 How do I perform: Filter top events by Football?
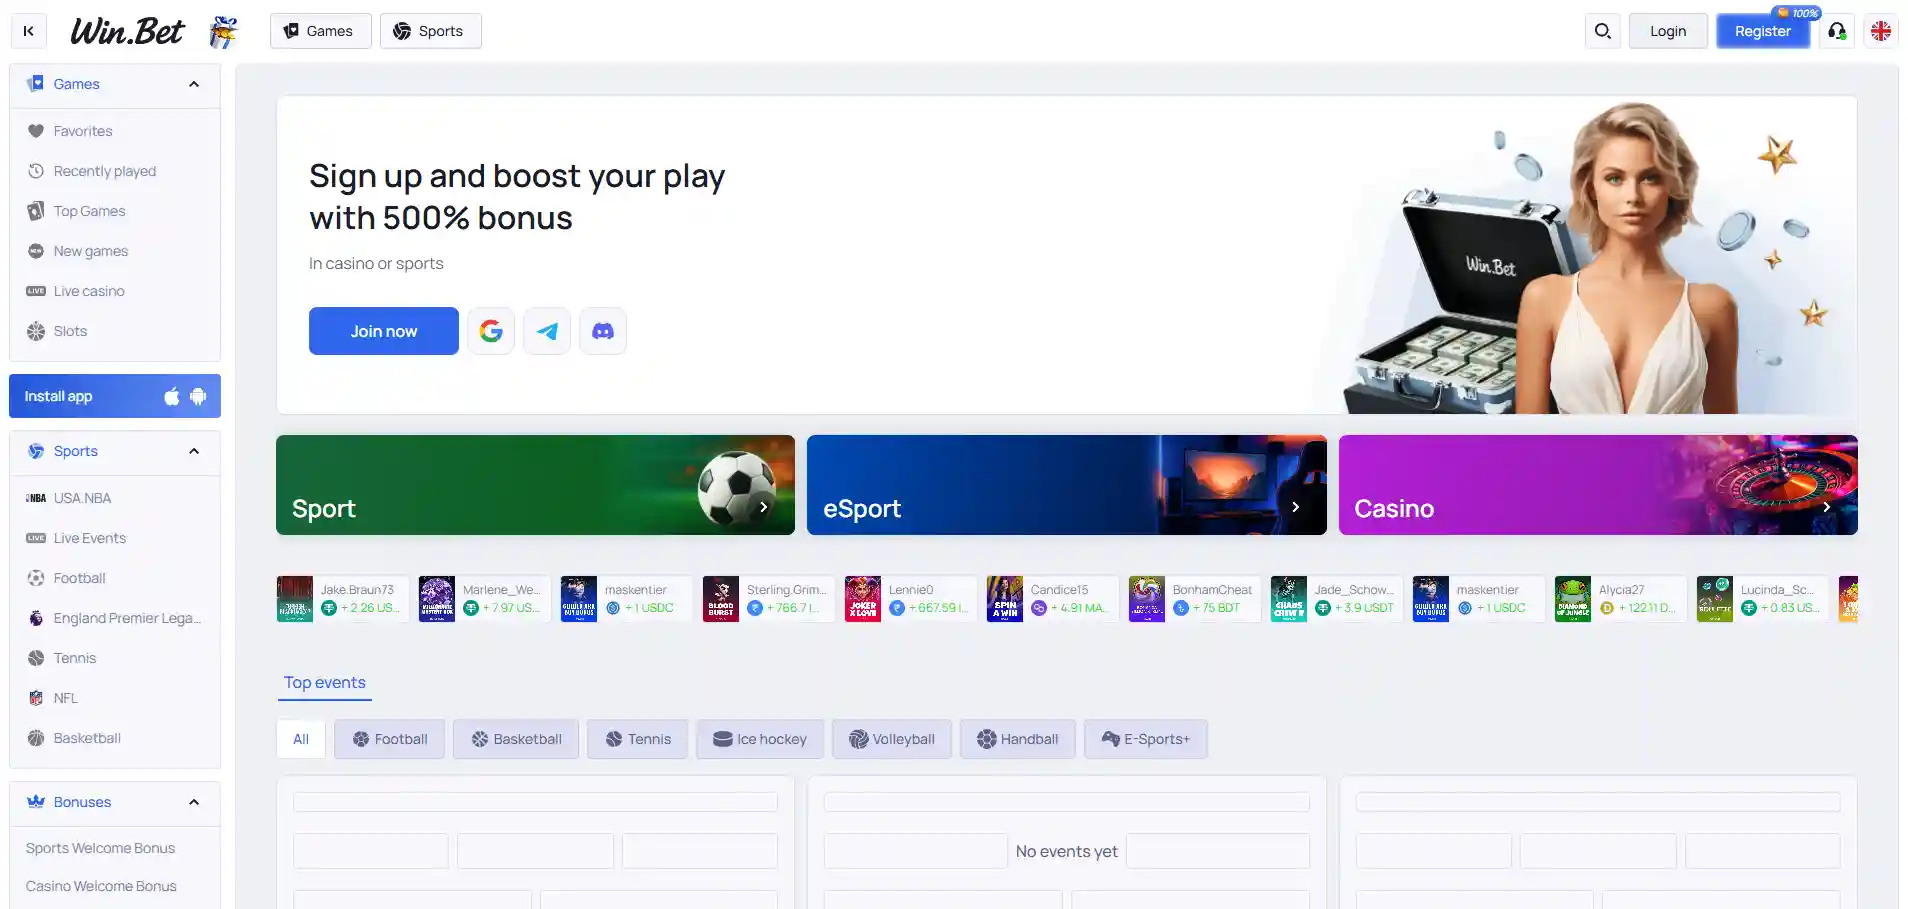tap(389, 739)
